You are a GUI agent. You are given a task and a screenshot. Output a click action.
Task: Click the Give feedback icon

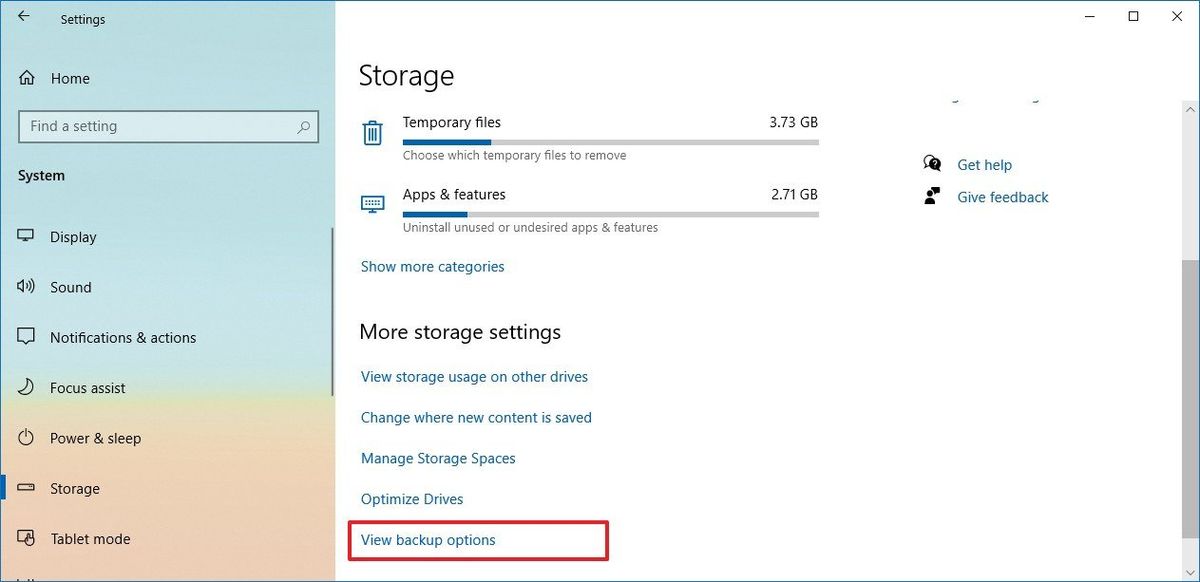click(931, 196)
